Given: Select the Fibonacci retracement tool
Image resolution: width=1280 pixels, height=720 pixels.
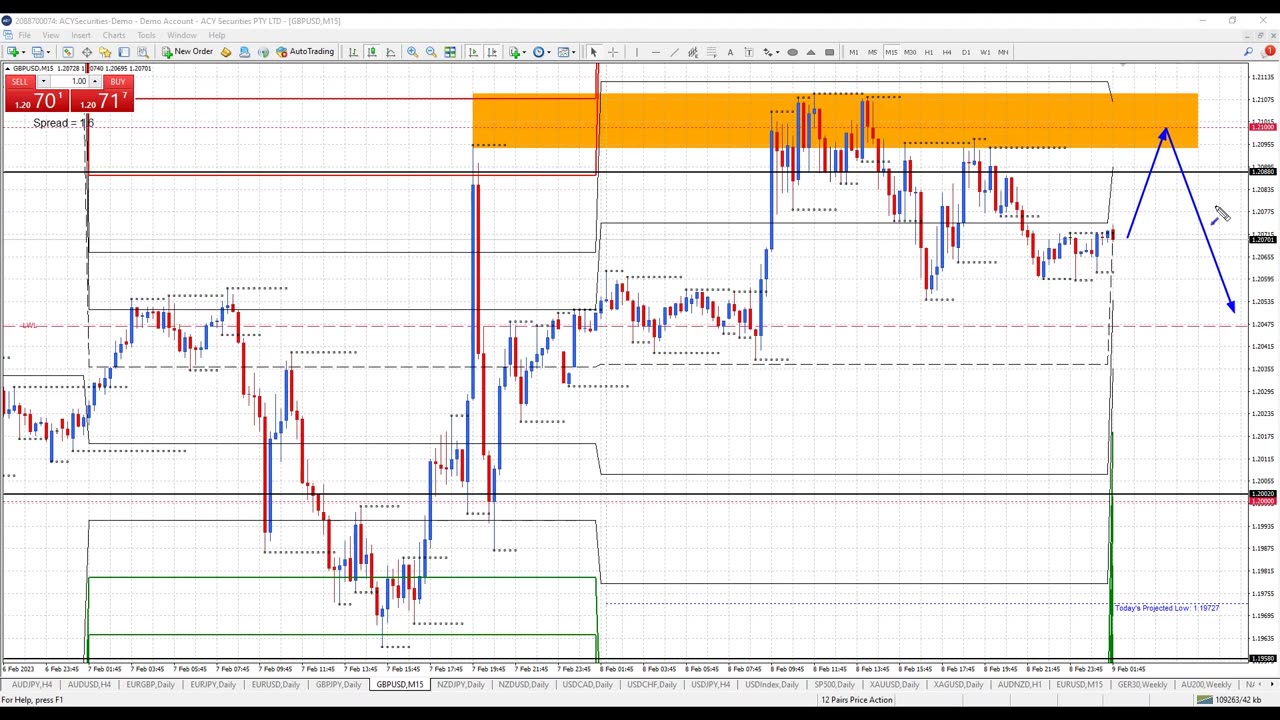Looking at the screenshot, I should coord(711,52).
